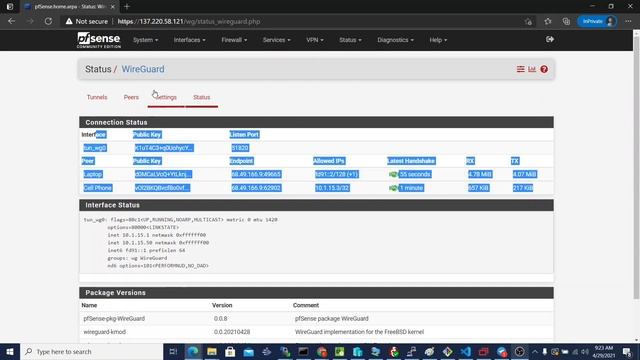
Task: Open the Favorites list icon
Action: pos(548,21)
